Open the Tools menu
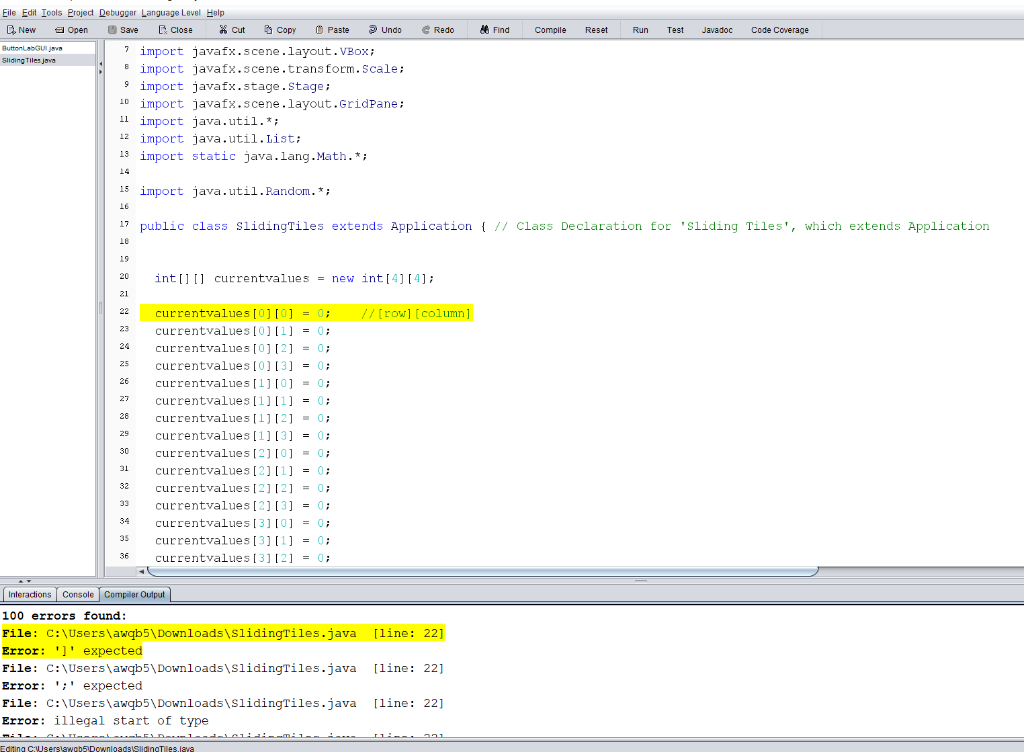 (x=52, y=12)
